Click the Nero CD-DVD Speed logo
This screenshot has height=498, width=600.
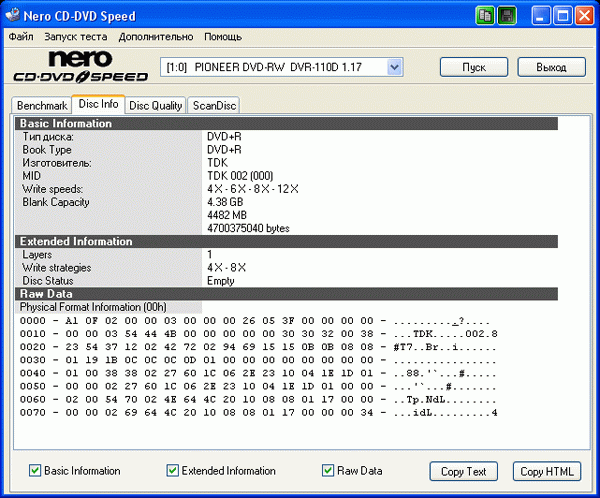(81, 67)
